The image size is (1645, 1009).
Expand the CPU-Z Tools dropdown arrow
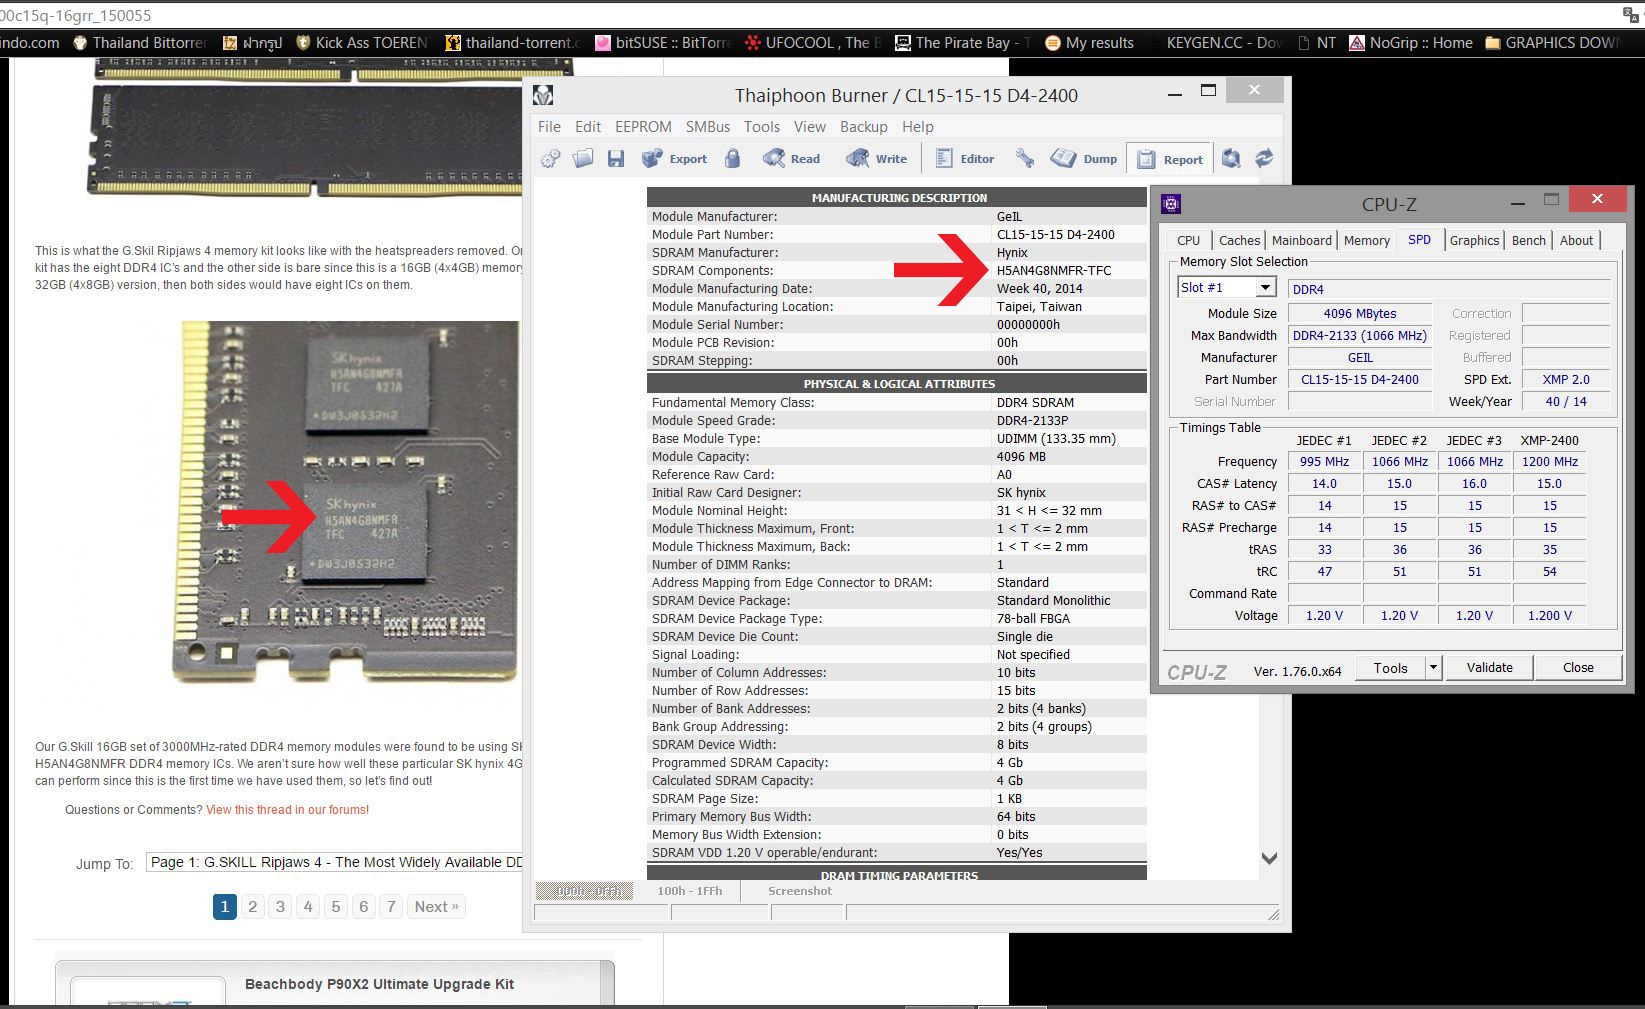tap(1433, 668)
